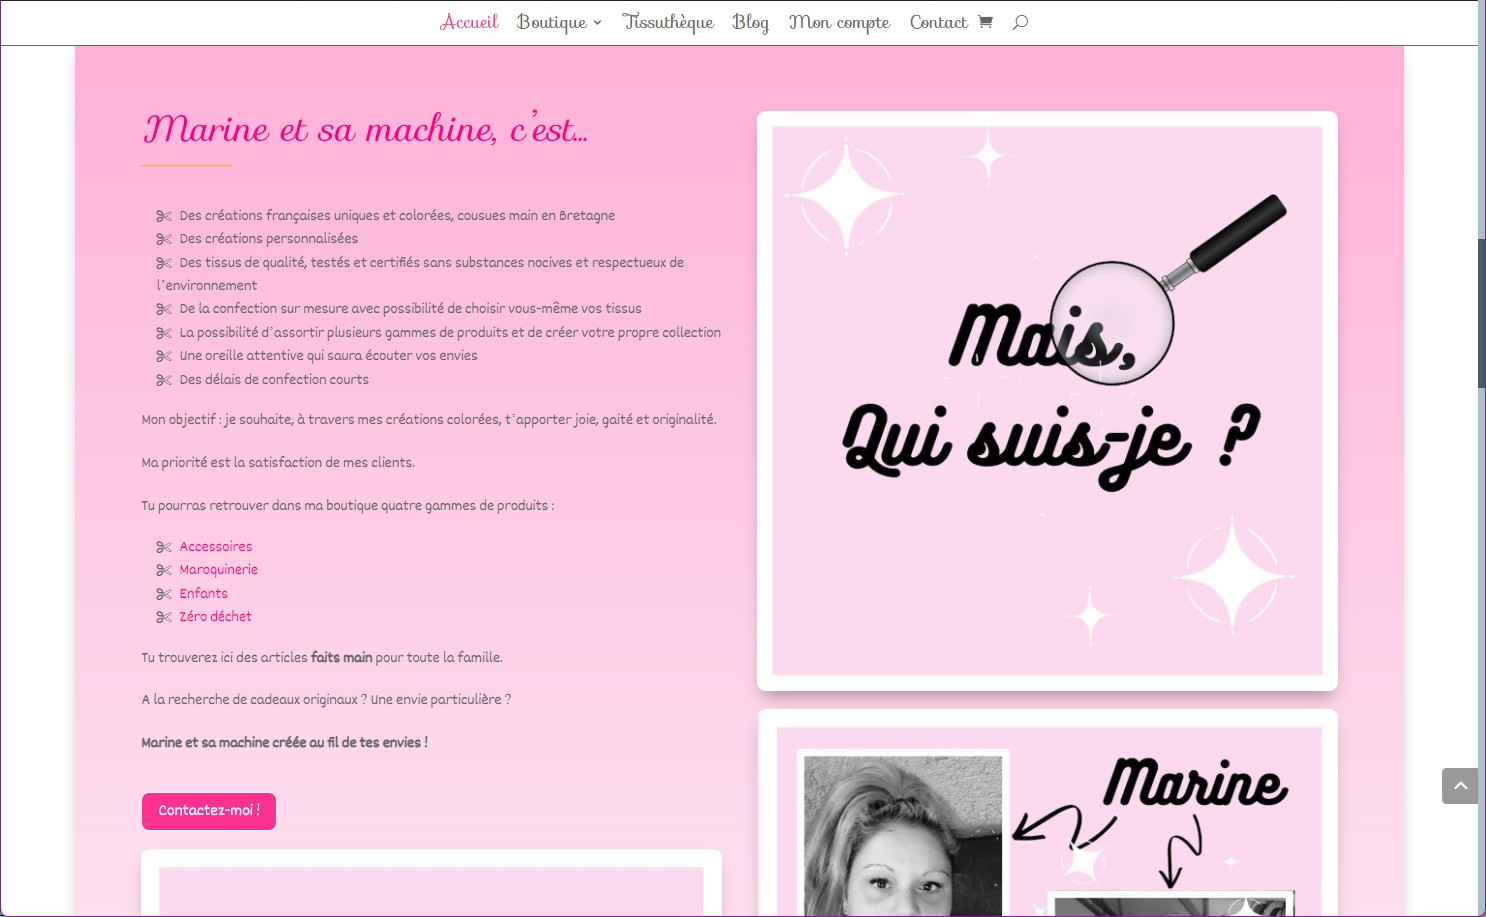
Task: Select 'Des créations françaises uniques et colorées' line
Action: point(398,215)
